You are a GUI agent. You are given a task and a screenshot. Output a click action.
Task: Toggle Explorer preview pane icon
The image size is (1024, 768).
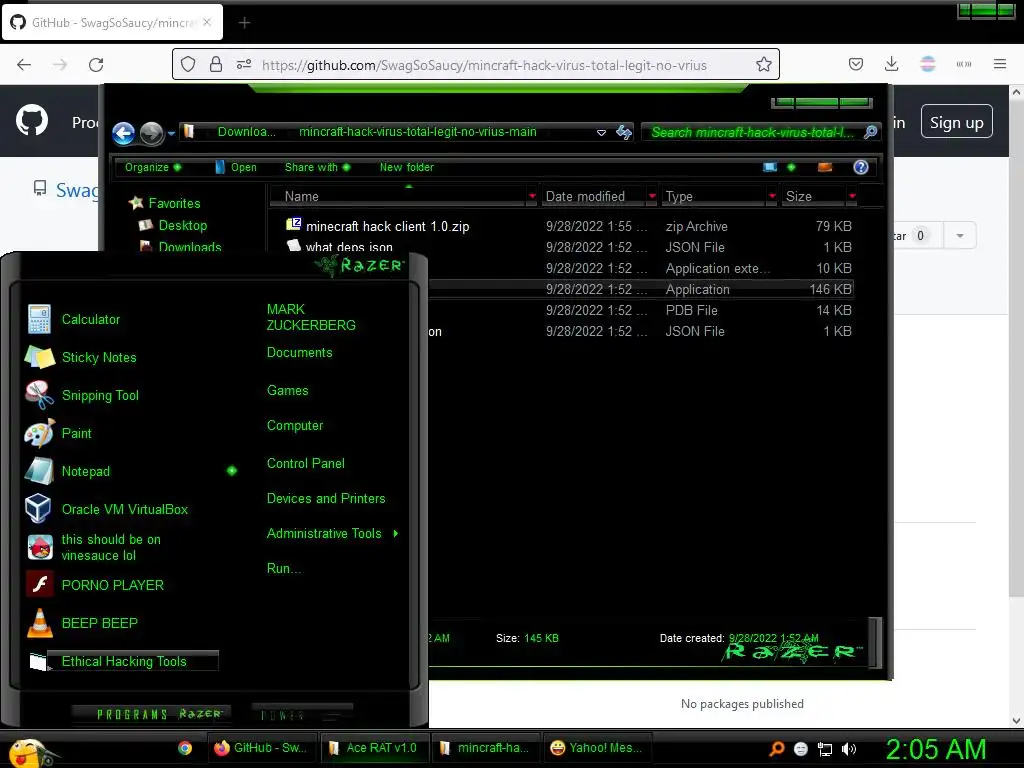[825, 167]
